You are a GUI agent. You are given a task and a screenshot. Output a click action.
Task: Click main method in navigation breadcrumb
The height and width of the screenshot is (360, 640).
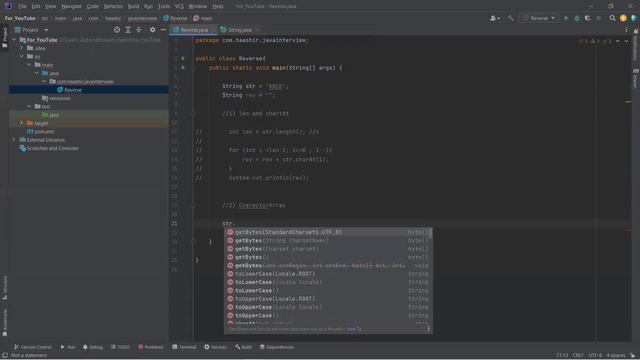(x=203, y=18)
